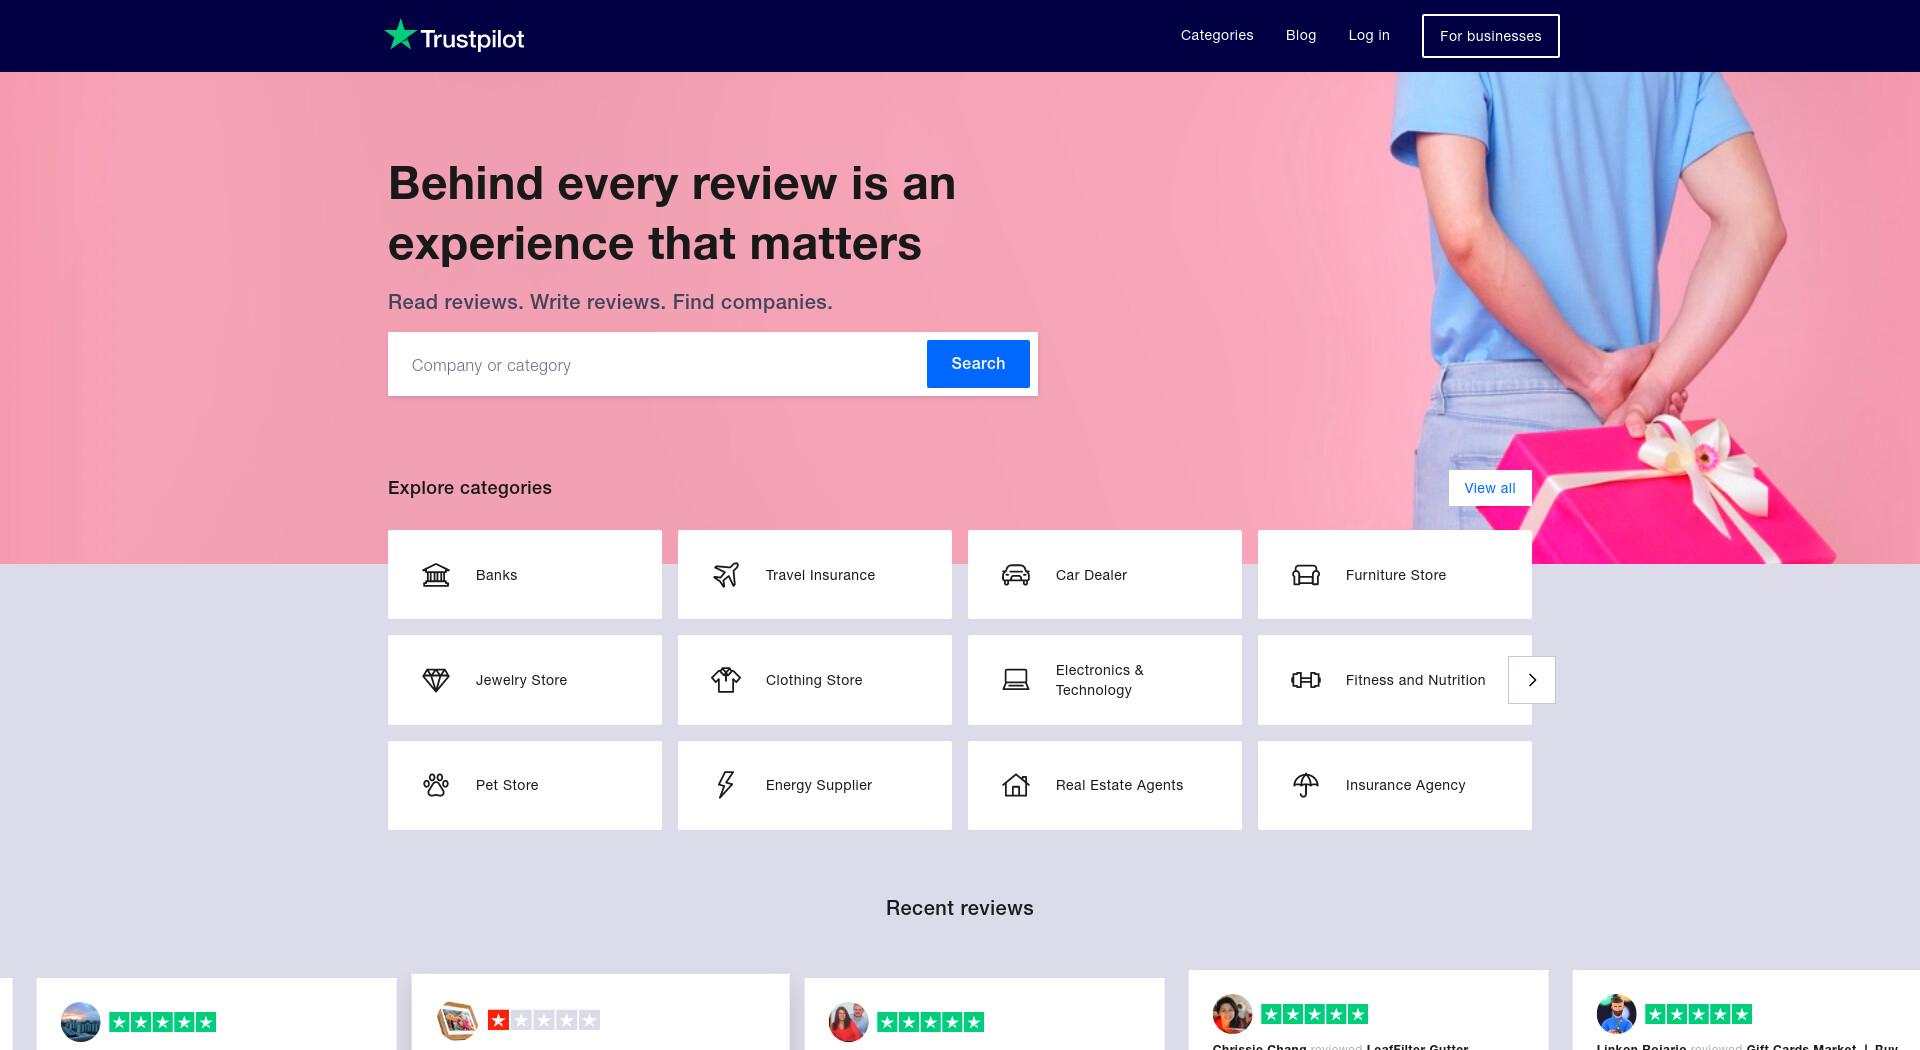The image size is (1920, 1050).
Task: Browse the Jewelry Store category
Action: click(525, 680)
